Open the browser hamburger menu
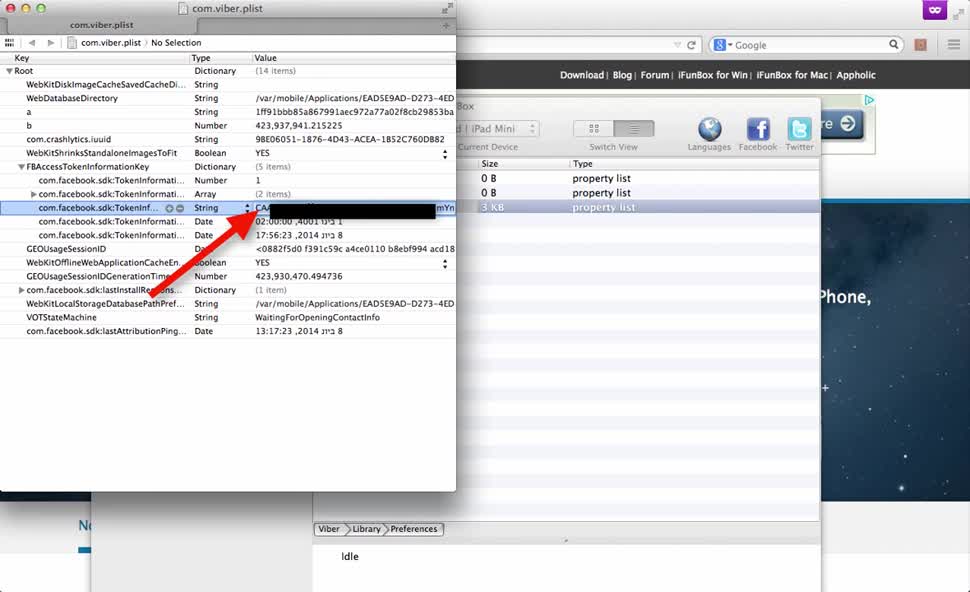The image size is (970, 592). [x=953, y=45]
